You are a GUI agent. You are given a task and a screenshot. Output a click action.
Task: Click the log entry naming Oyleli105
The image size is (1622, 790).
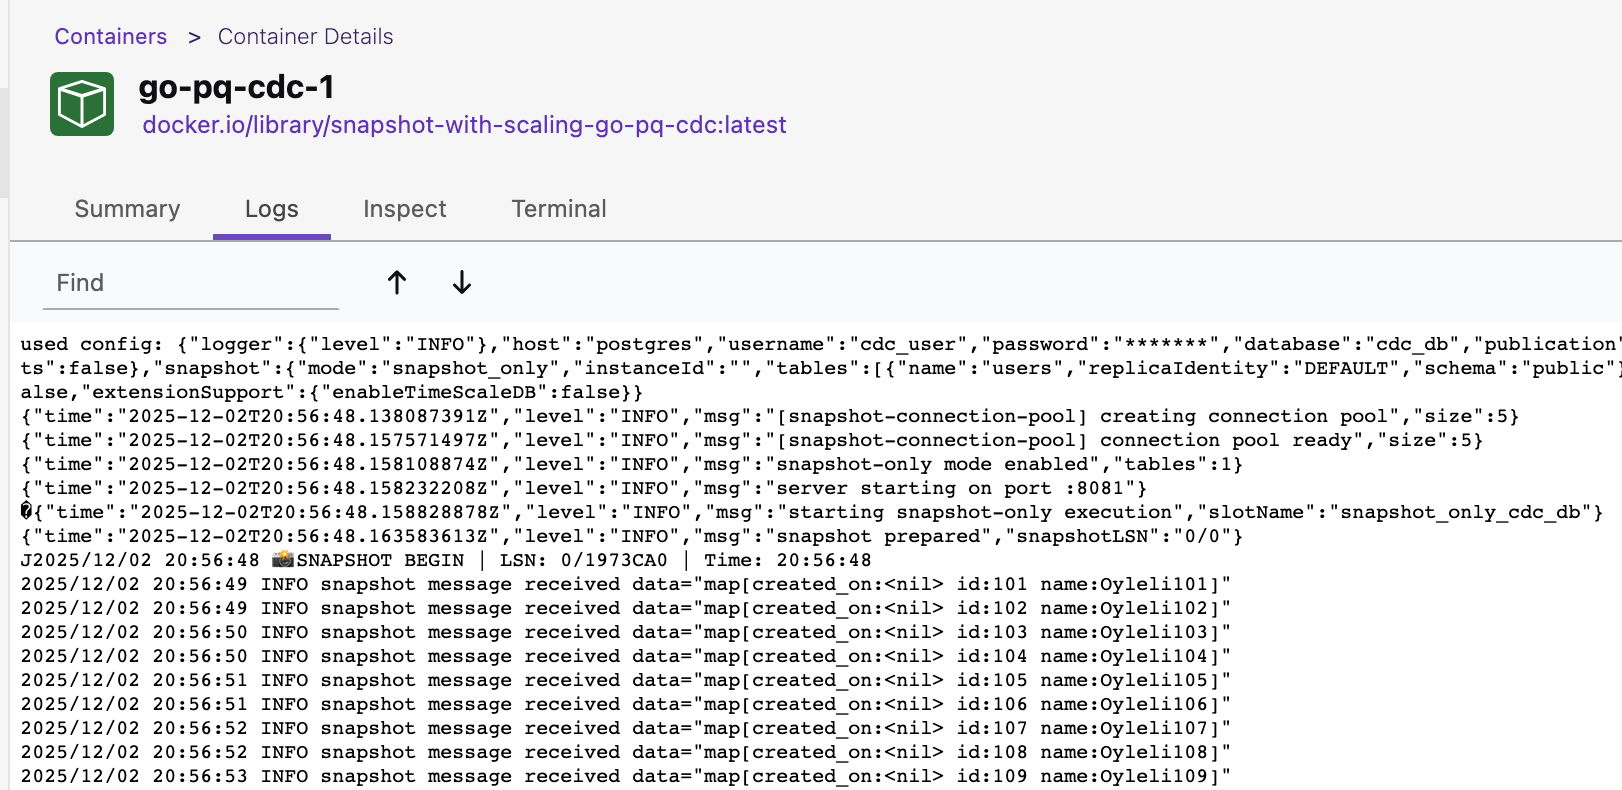click(x=625, y=680)
